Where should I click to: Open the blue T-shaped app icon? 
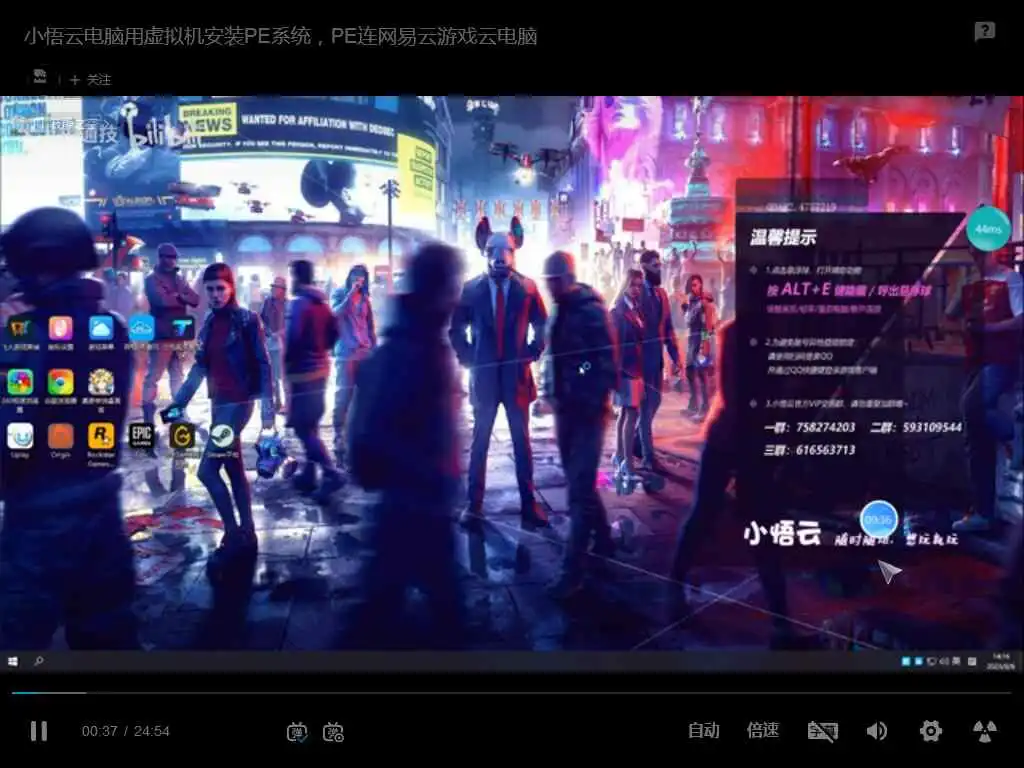[182, 328]
